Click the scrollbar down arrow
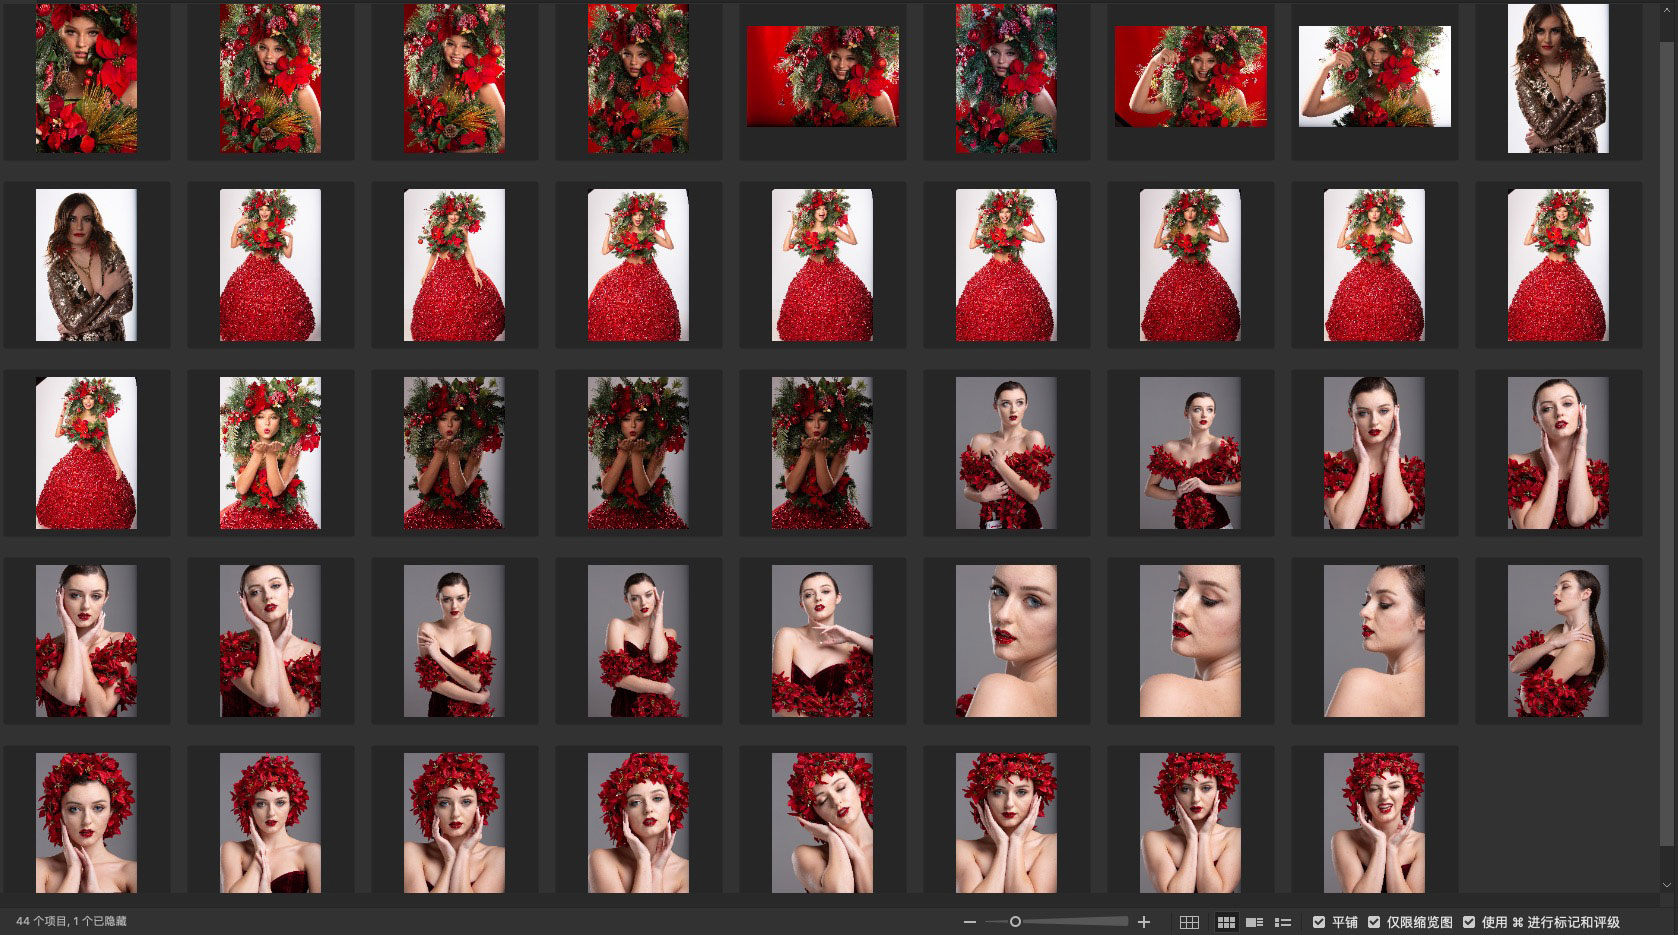The image size is (1678, 935). point(1666,885)
